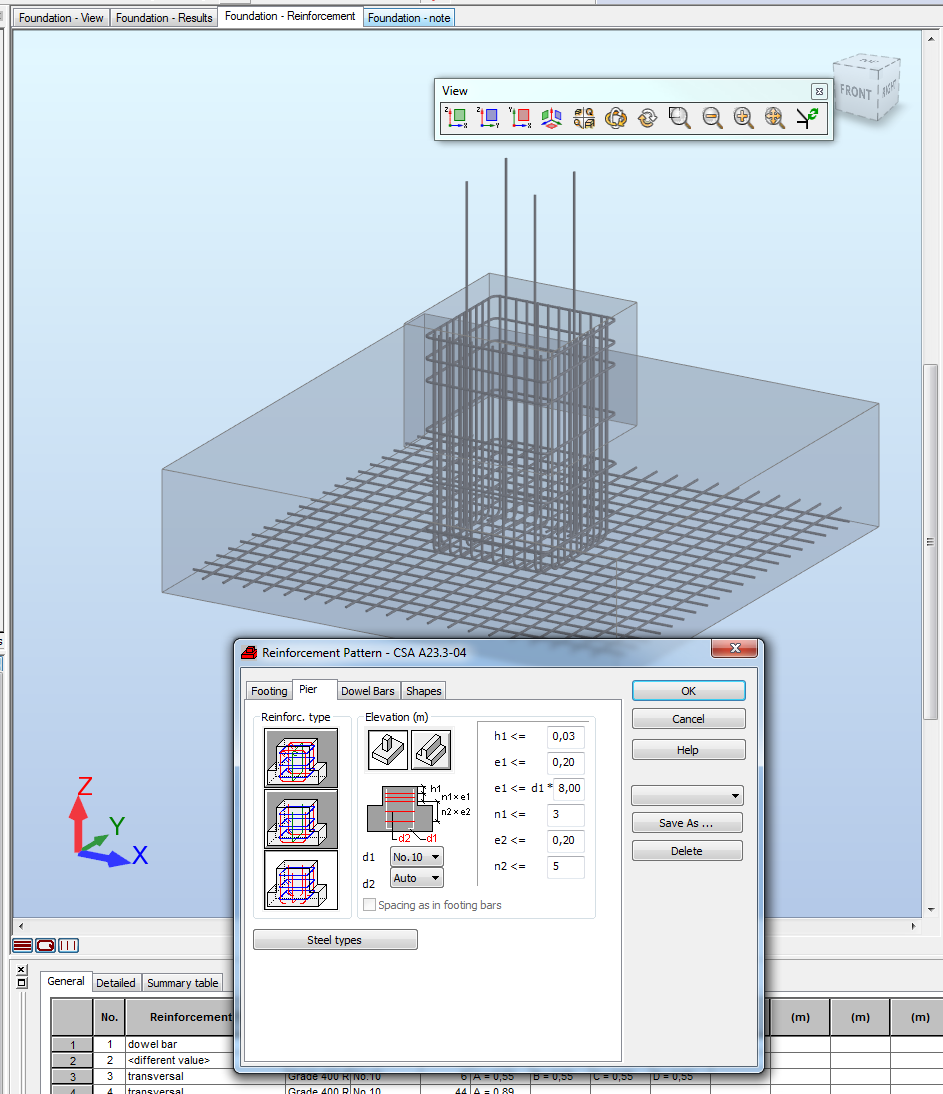Click the pan view icon in View toolbar
The image size is (943, 1094).
pyautogui.click(x=775, y=118)
